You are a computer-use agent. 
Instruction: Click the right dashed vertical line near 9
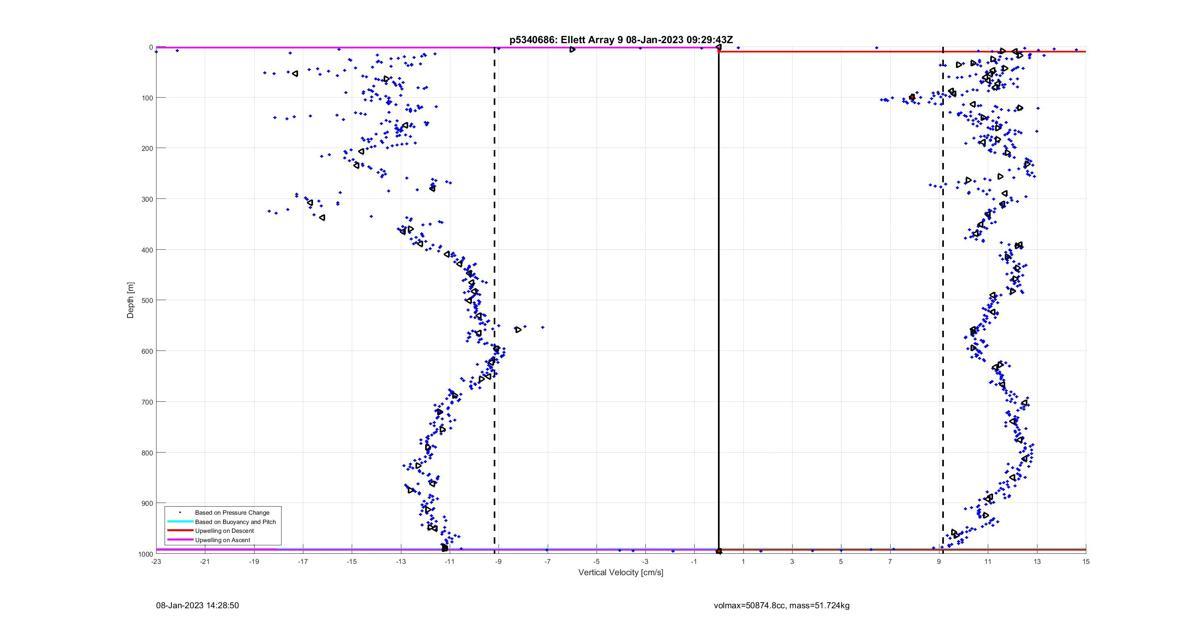943,300
